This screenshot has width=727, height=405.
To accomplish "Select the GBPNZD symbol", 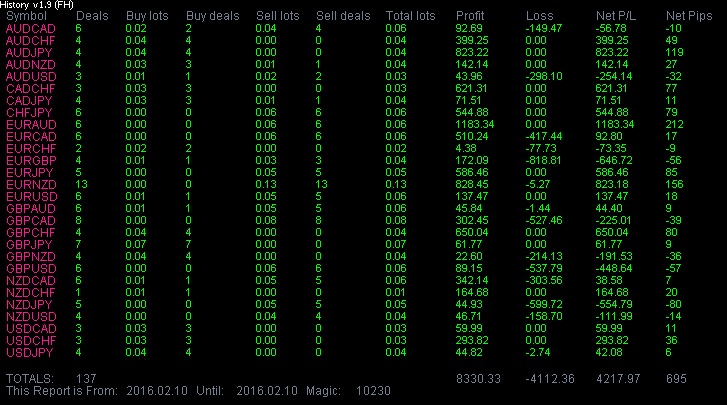I will pos(31,257).
